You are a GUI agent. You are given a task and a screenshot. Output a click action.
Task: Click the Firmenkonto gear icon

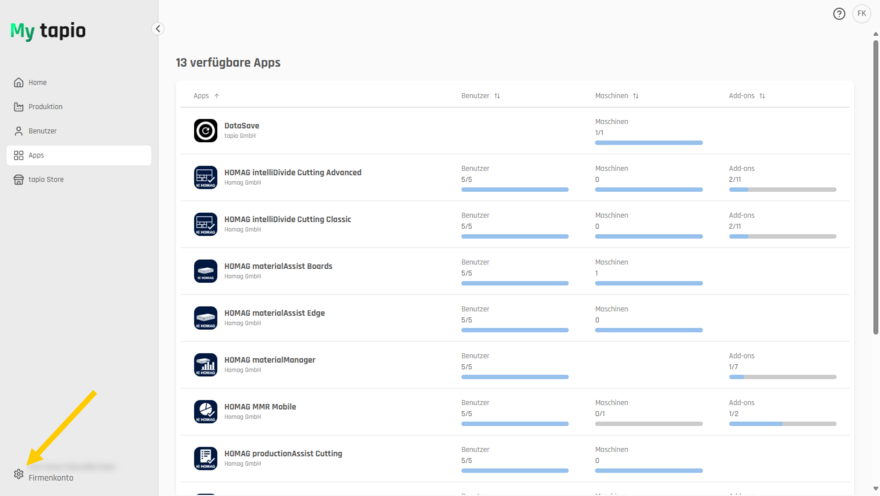19,474
